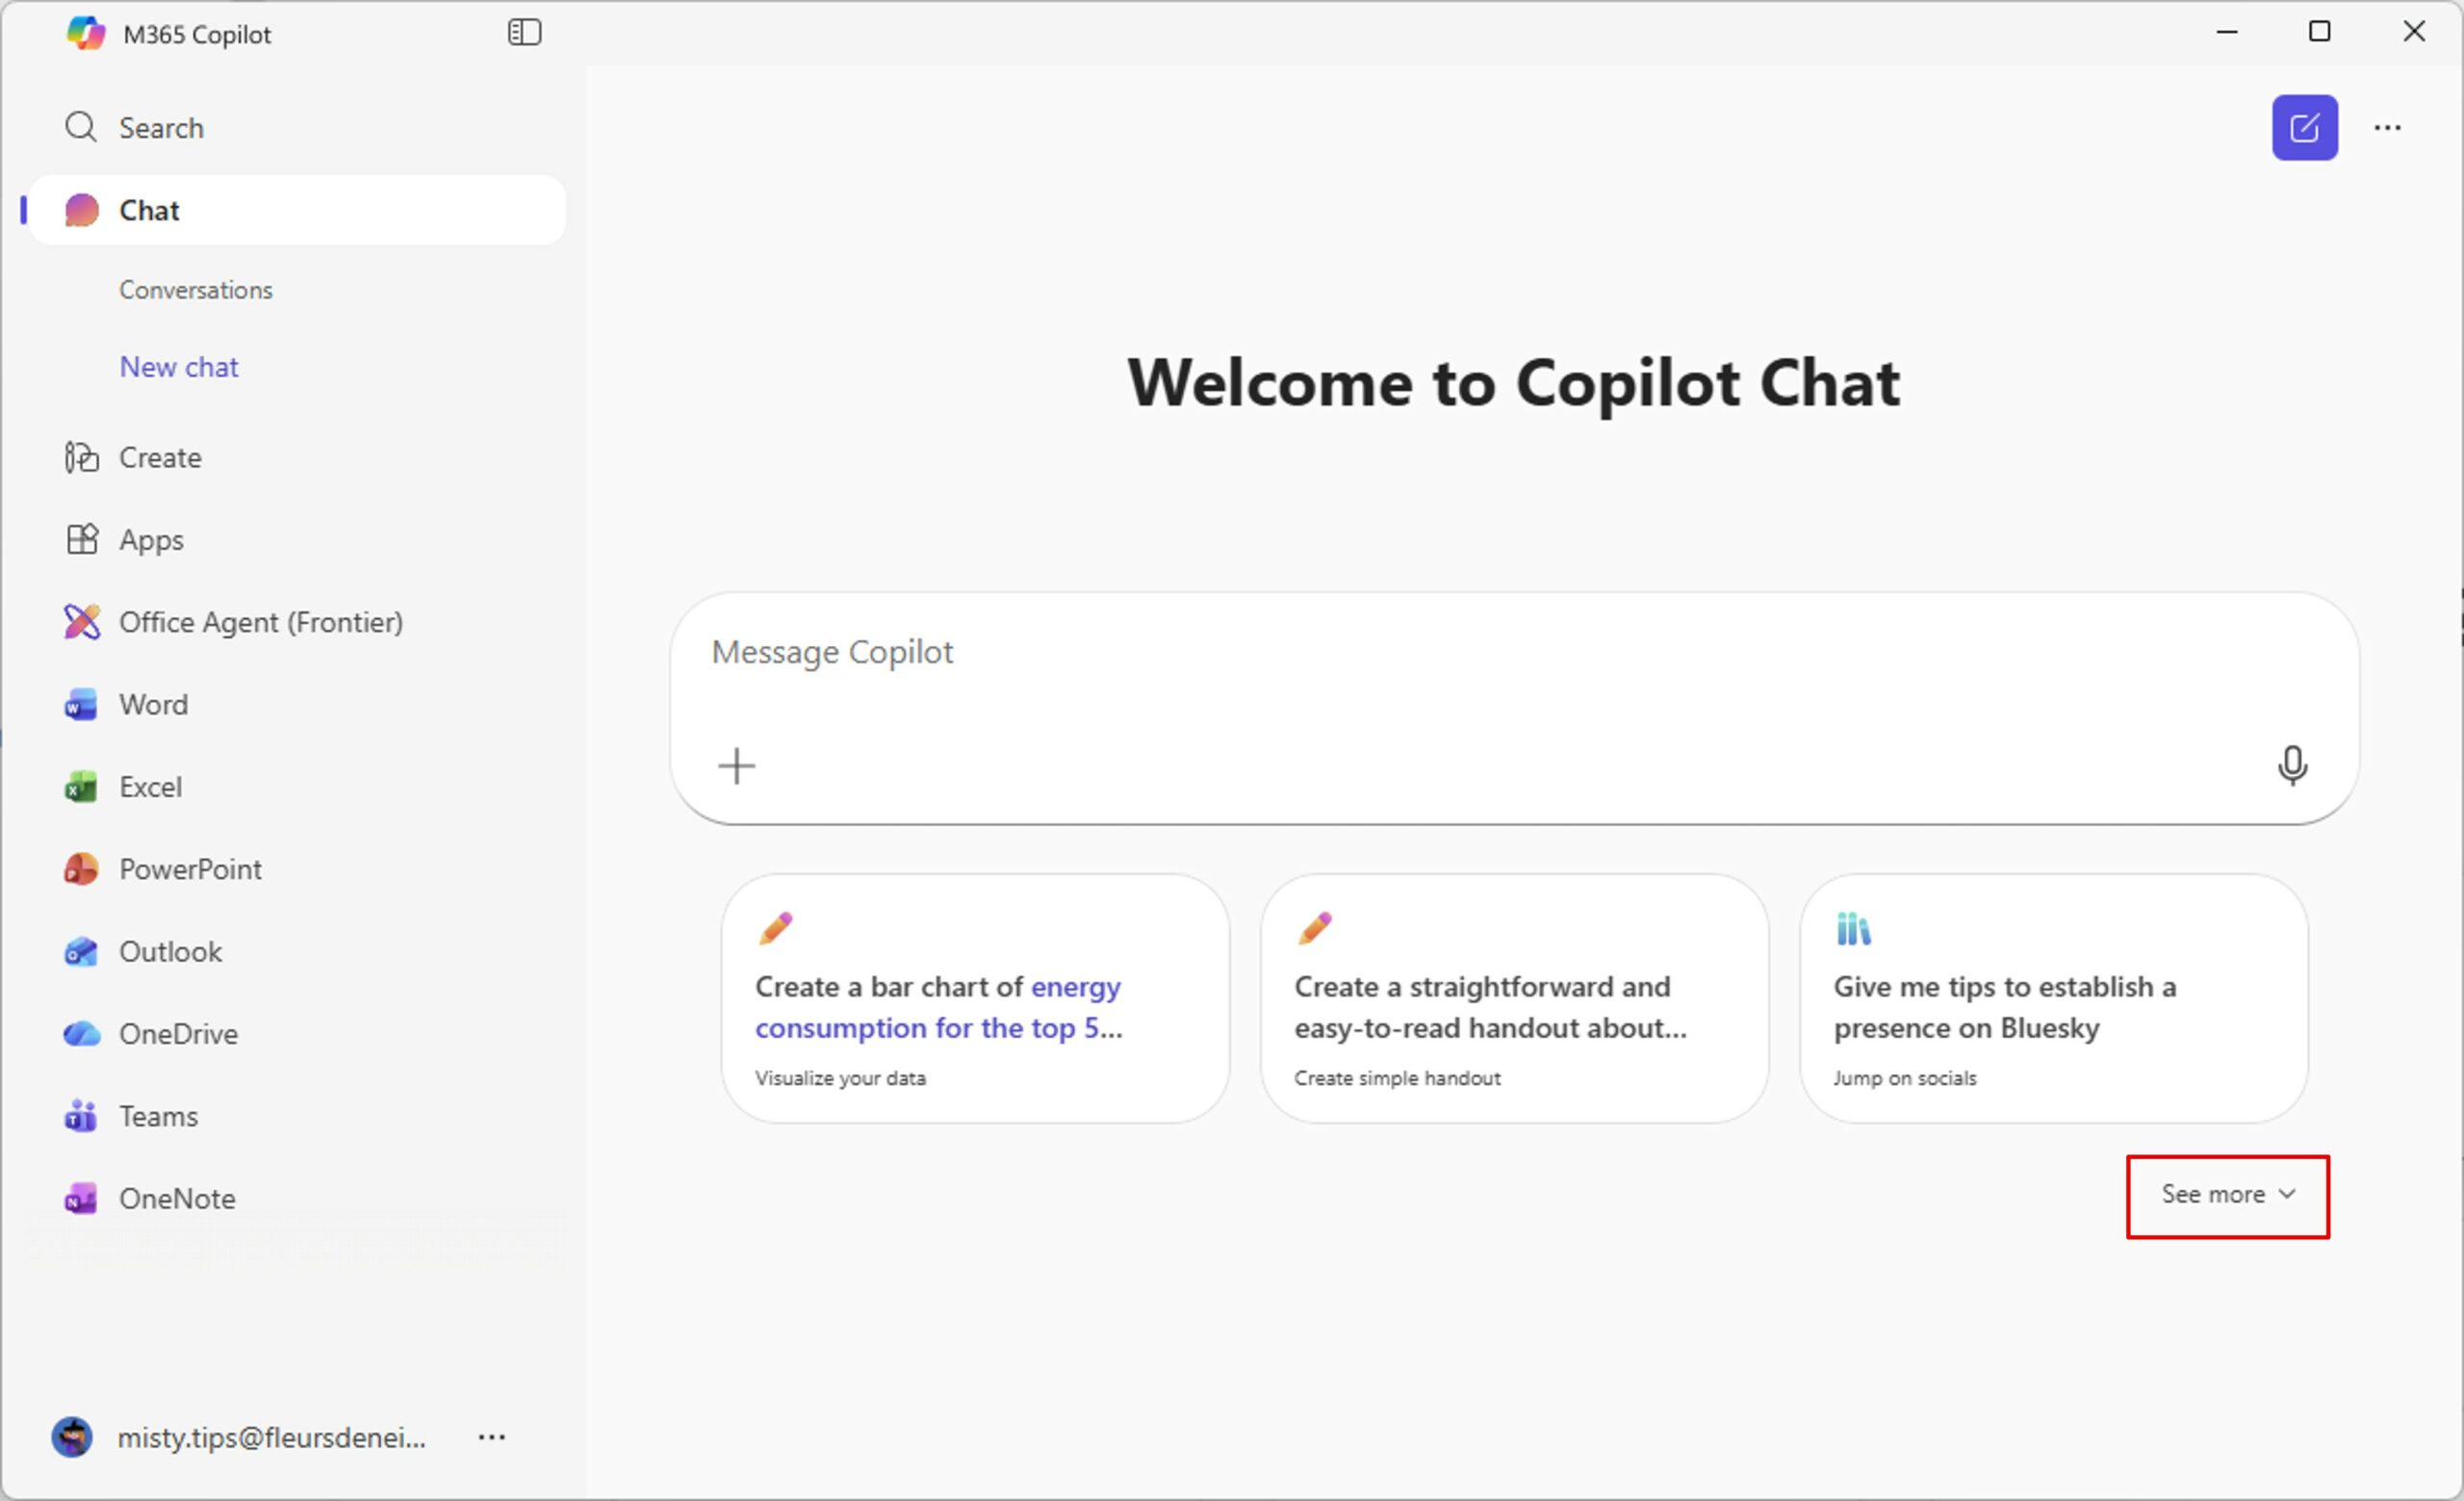Open Office Agent (Frontier)
This screenshot has height=1501, width=2464.
261,621
